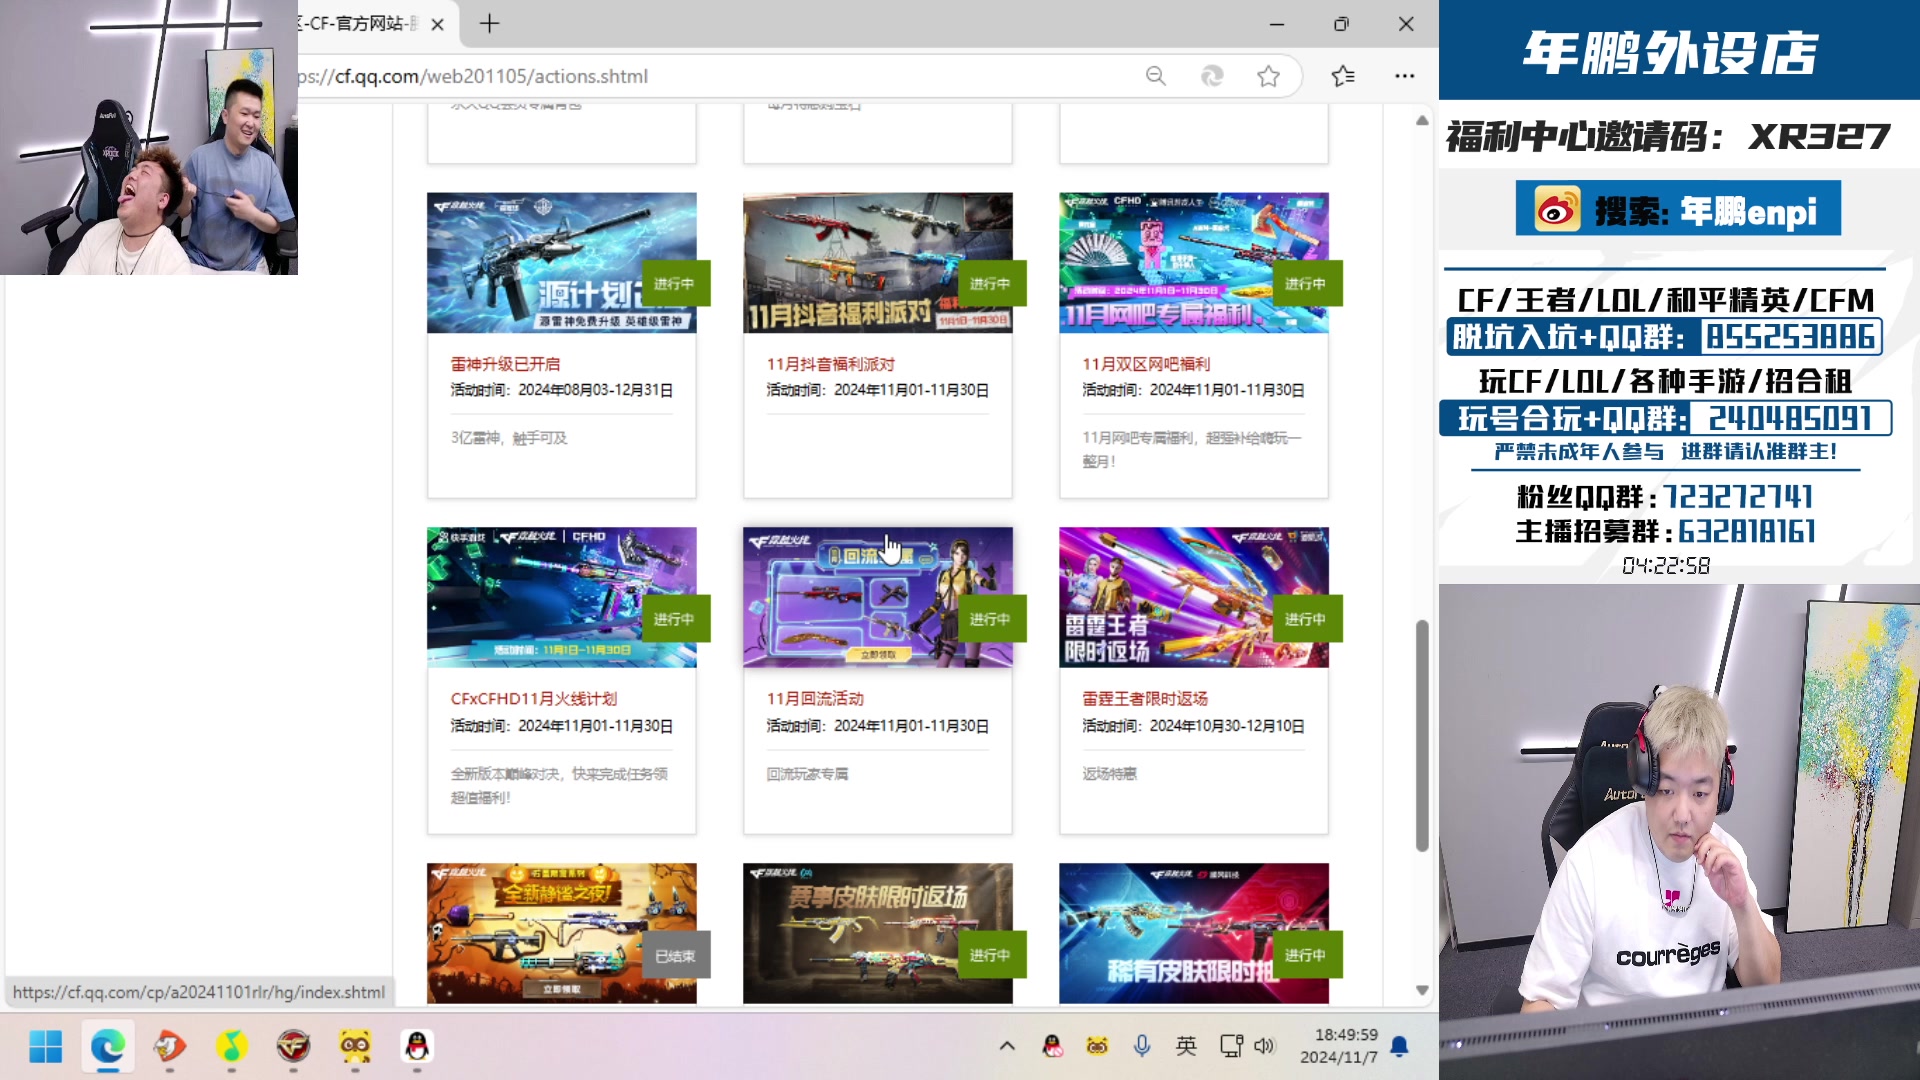Image resolution: width=1920 pixels, height=1080 pixels.
Task: Open browser settings and more menu
Action: (1405, 76)
